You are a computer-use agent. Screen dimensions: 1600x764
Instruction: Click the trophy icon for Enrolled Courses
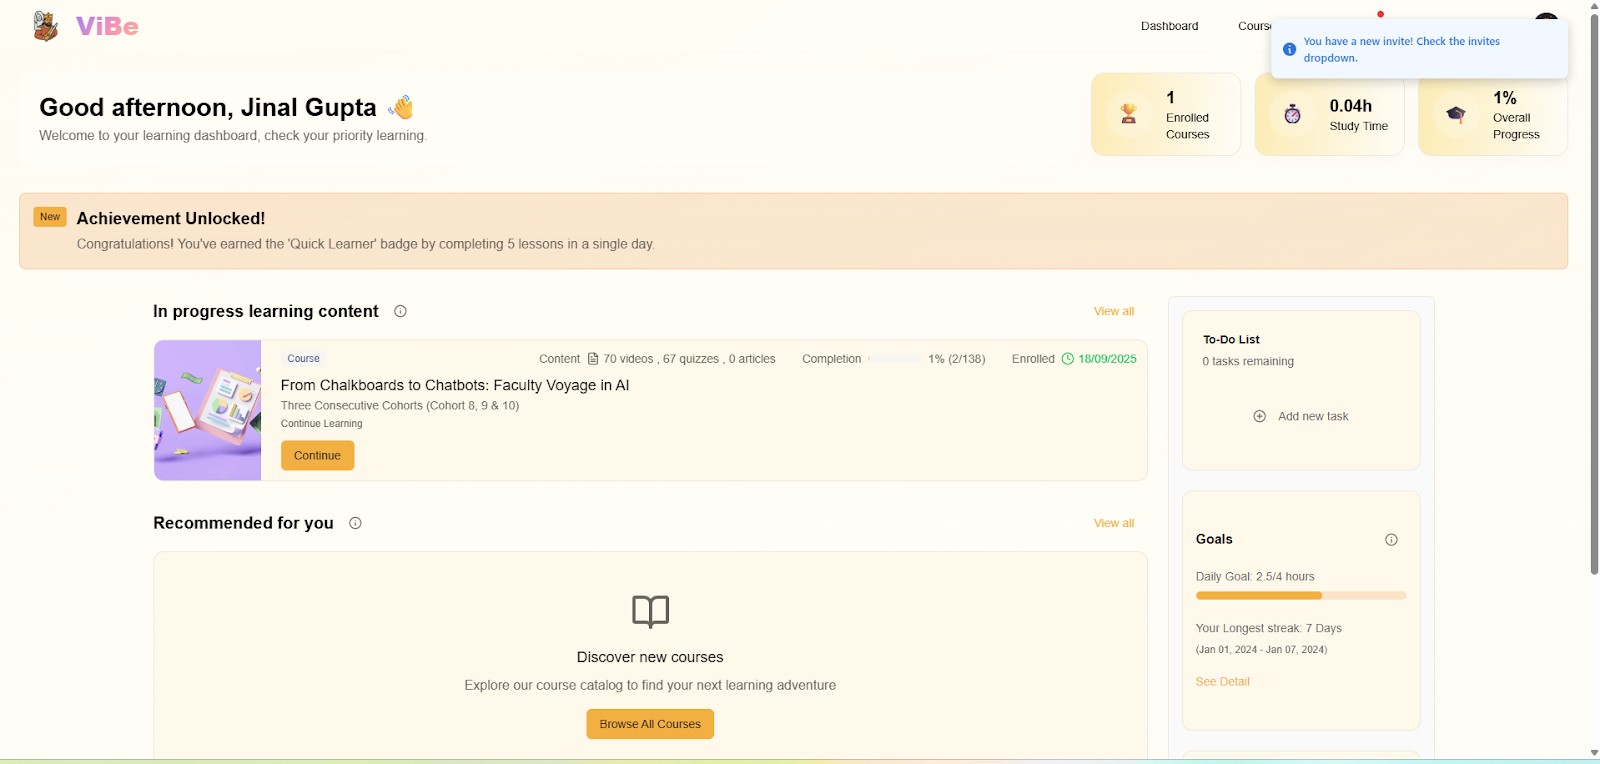[1129, 114]
